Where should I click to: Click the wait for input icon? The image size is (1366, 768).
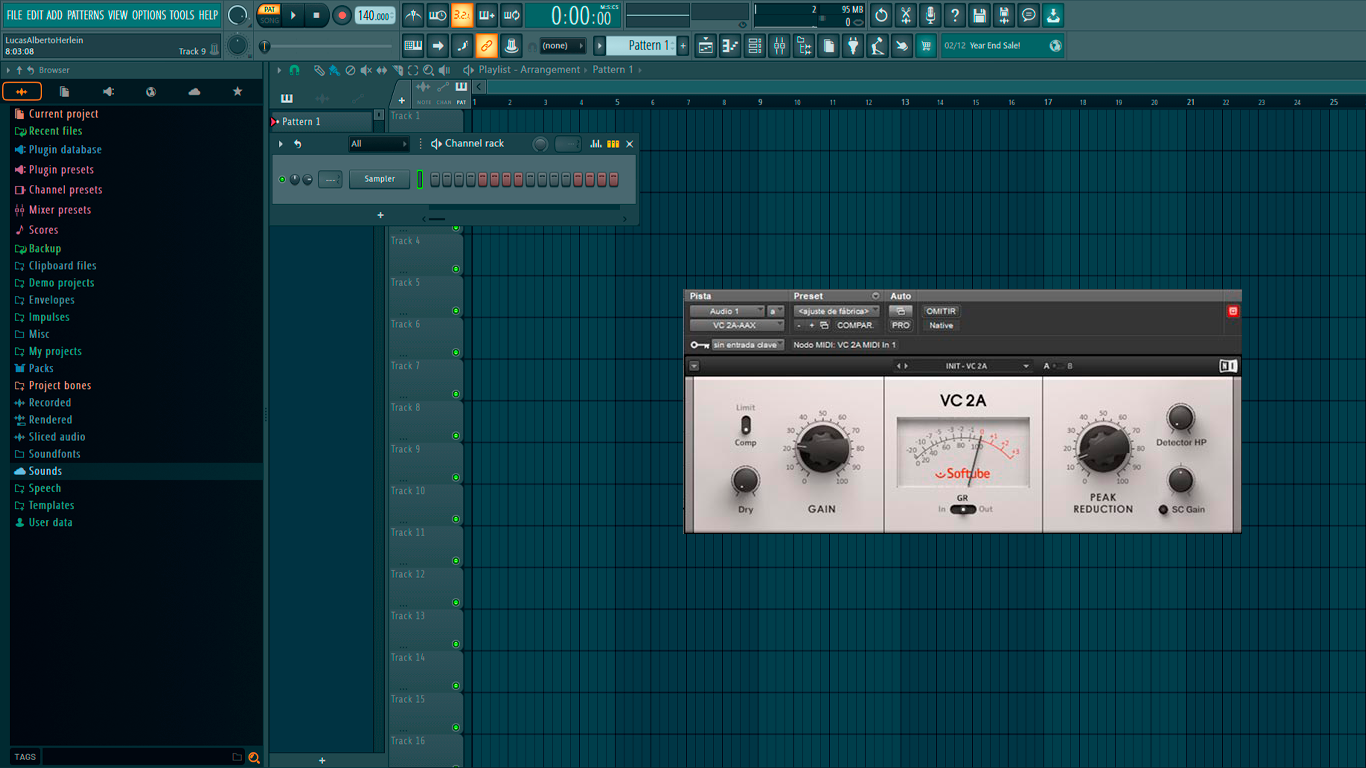tap(437, 15)
